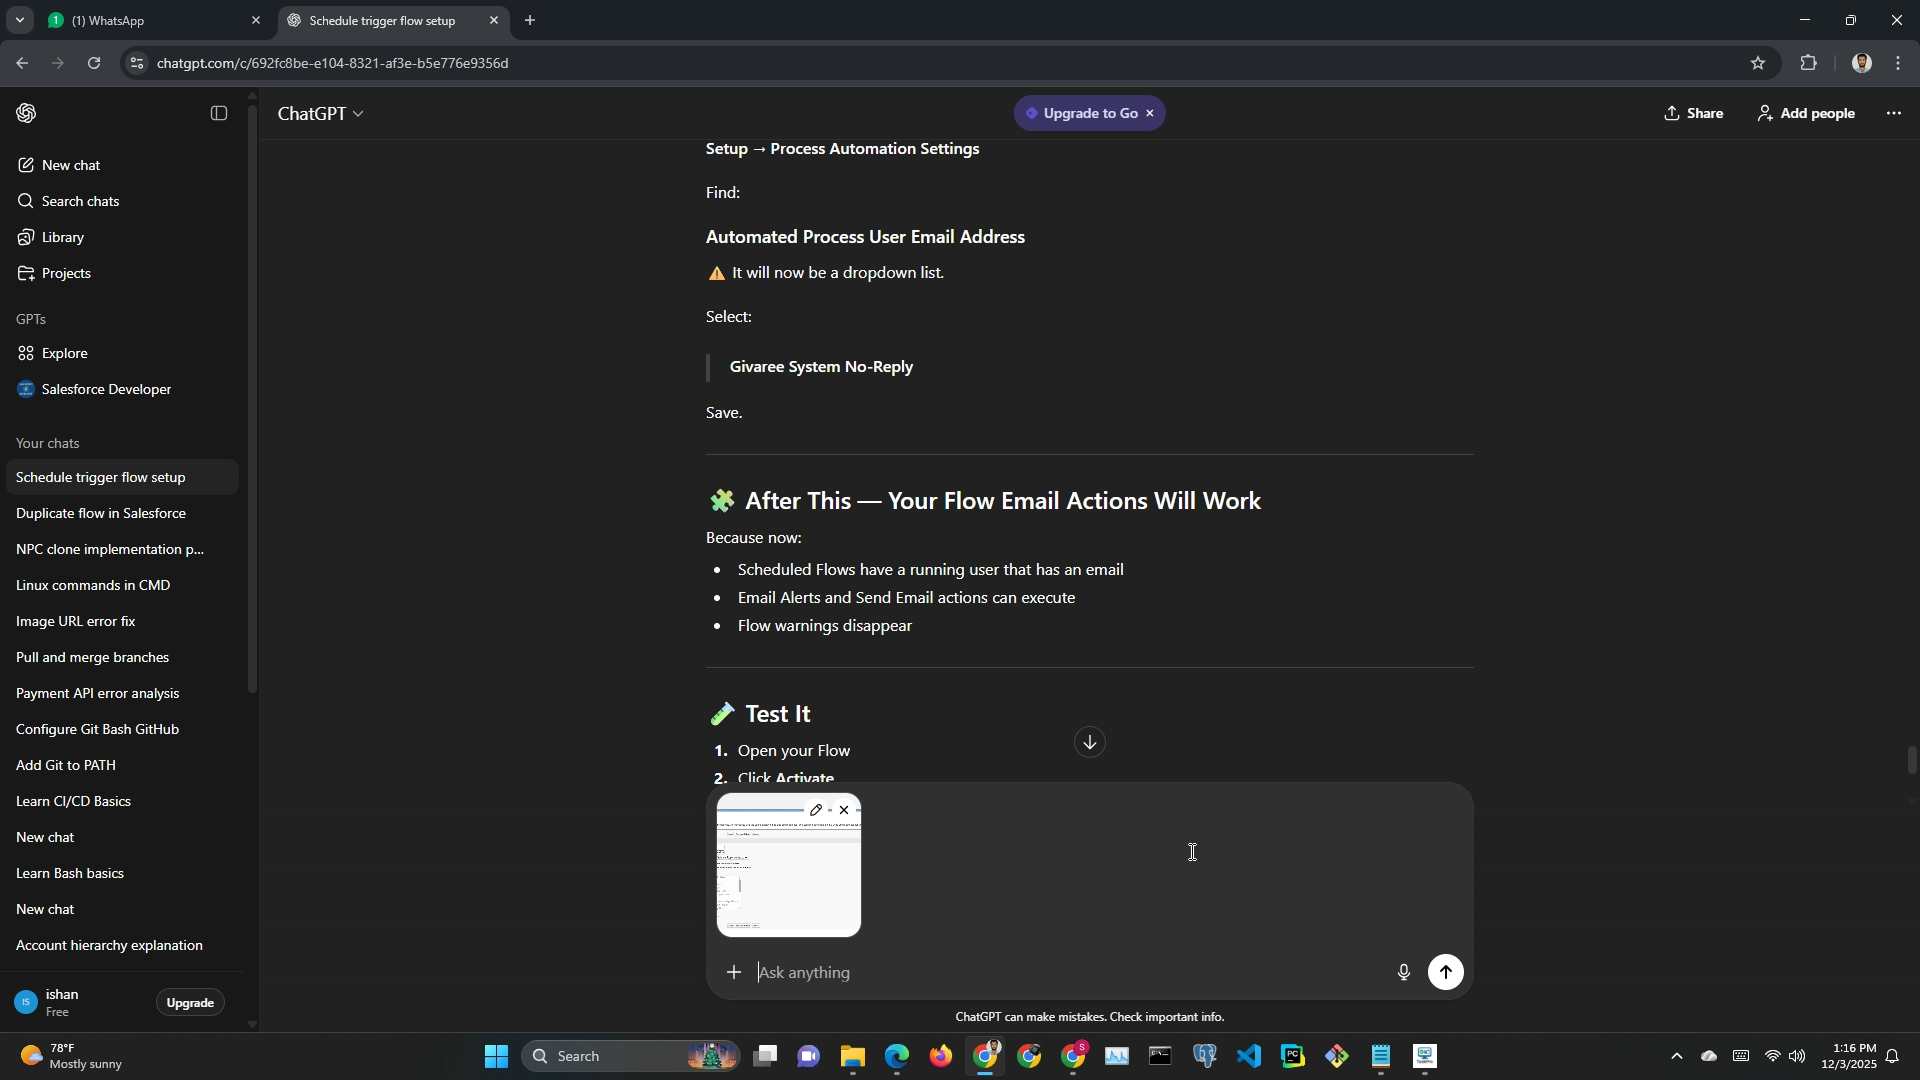Screen dimensions: 1920x1080
Task: Open the attached screenshot thumbnail
Action: 788,880
